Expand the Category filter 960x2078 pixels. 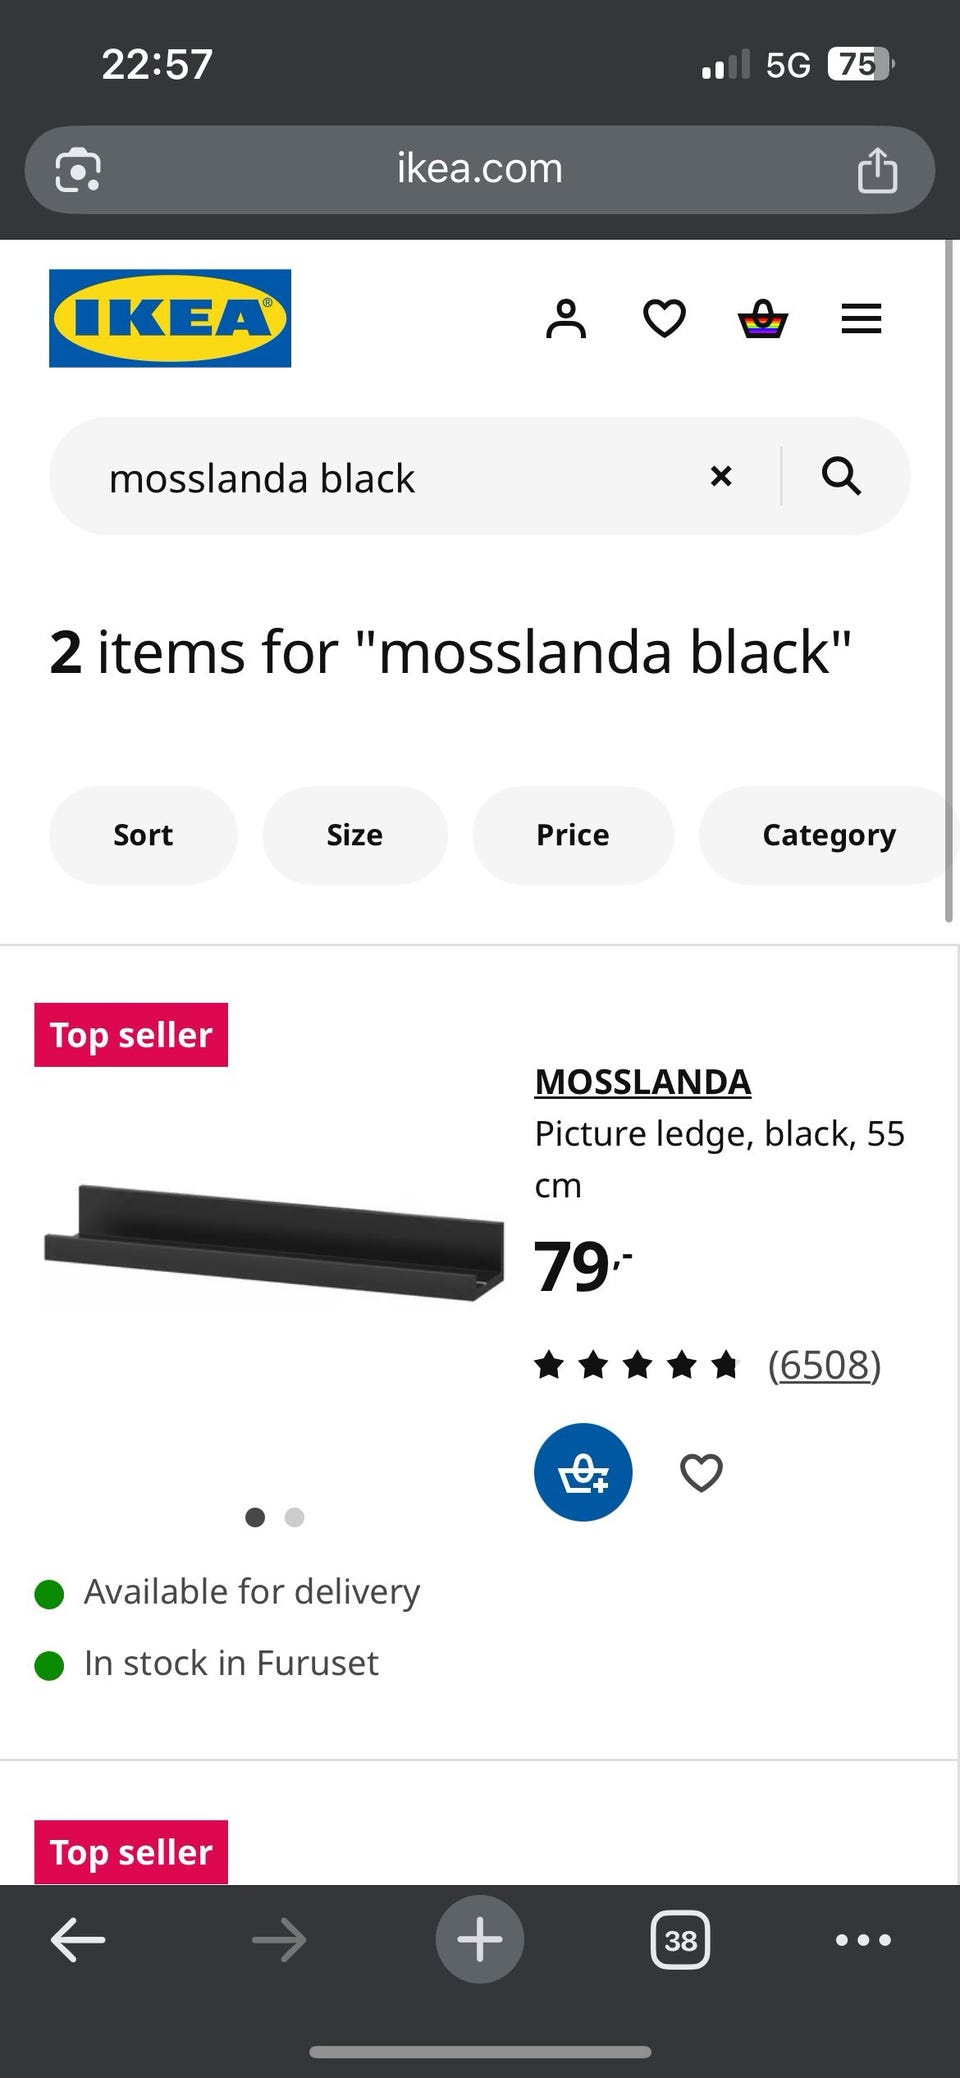828,835
